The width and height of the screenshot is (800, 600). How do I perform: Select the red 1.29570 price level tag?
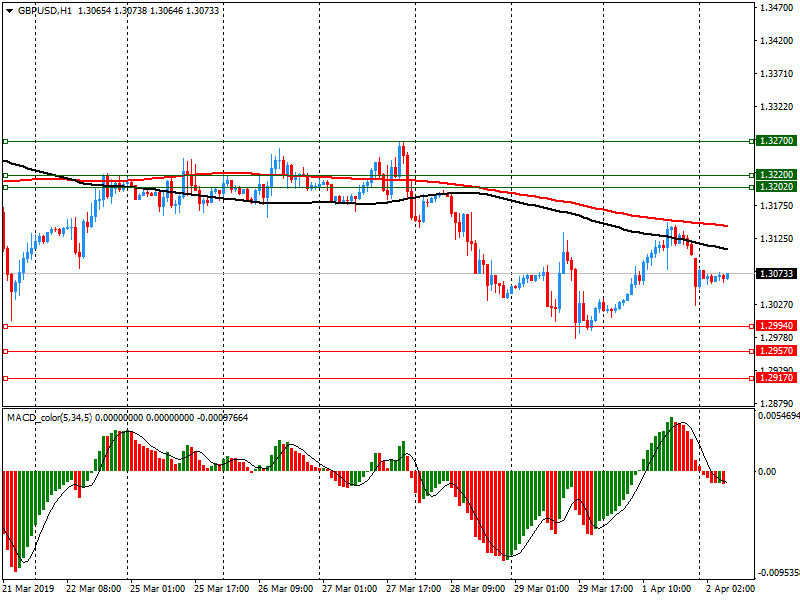tap(776, 351)
